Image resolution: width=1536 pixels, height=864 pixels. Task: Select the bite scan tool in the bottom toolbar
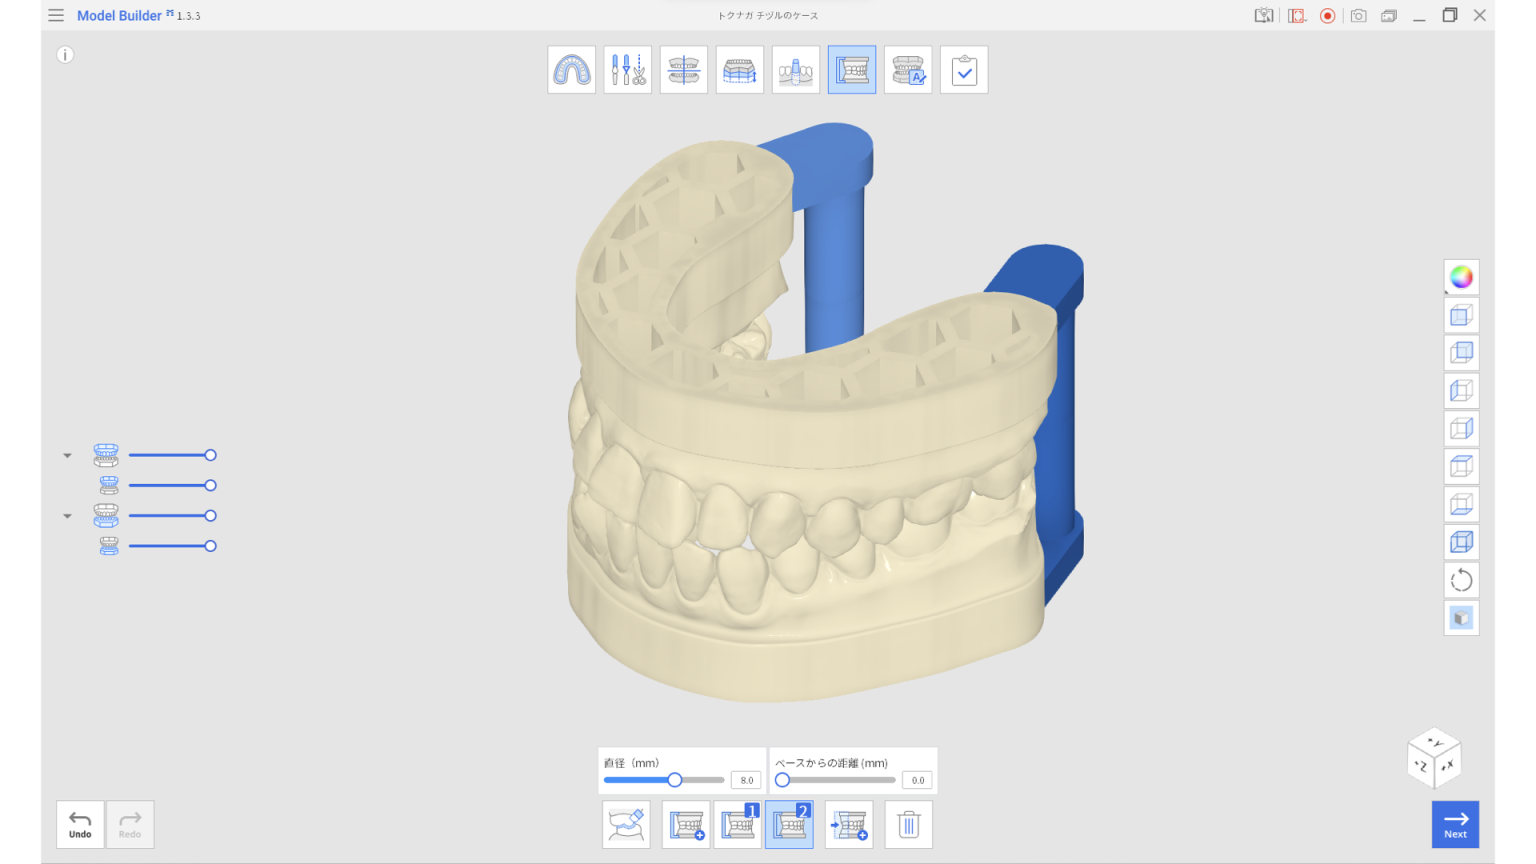(626, 824)
